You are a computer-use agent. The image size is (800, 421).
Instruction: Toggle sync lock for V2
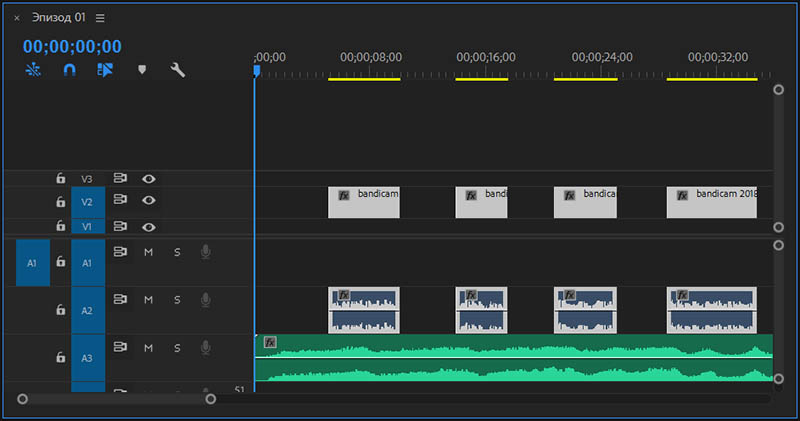point(120,199)
